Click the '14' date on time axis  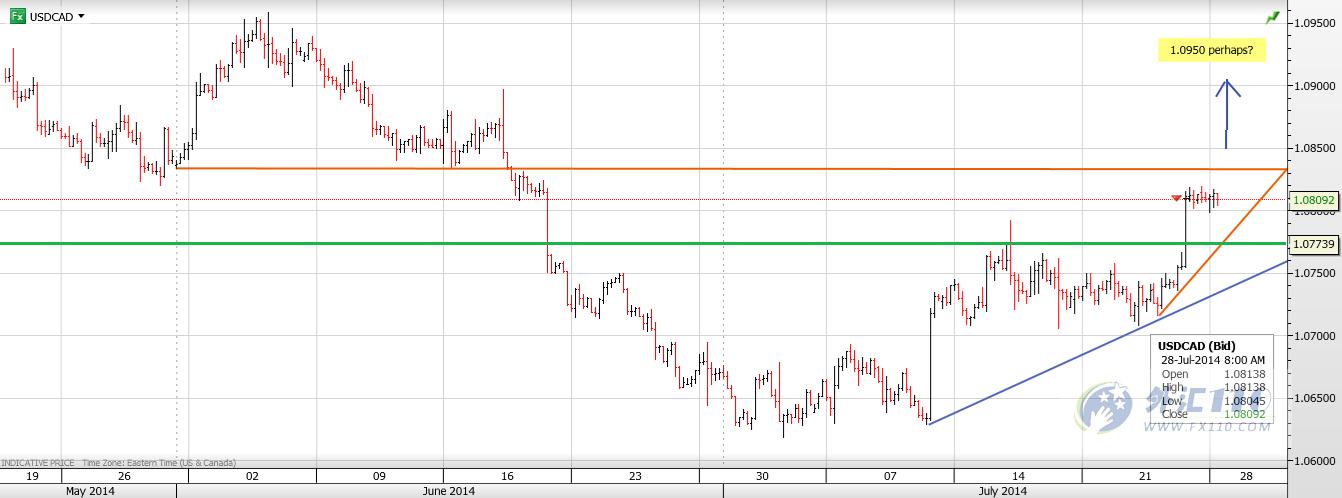1017,476
